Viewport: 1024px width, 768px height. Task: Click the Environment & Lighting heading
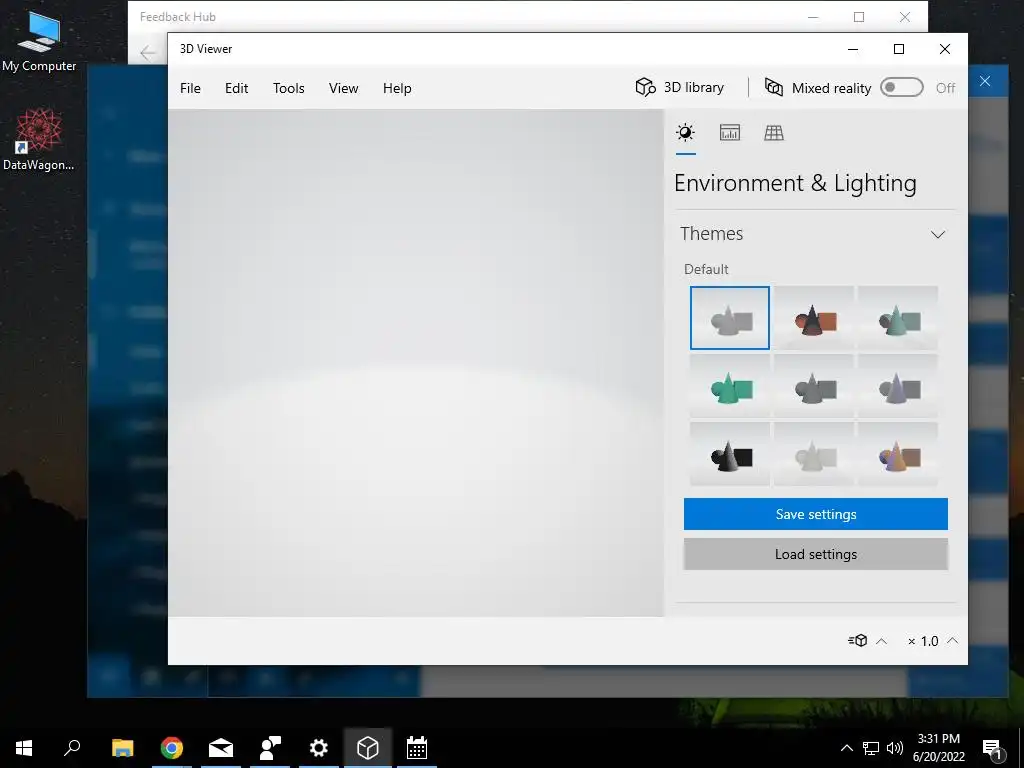795,184
